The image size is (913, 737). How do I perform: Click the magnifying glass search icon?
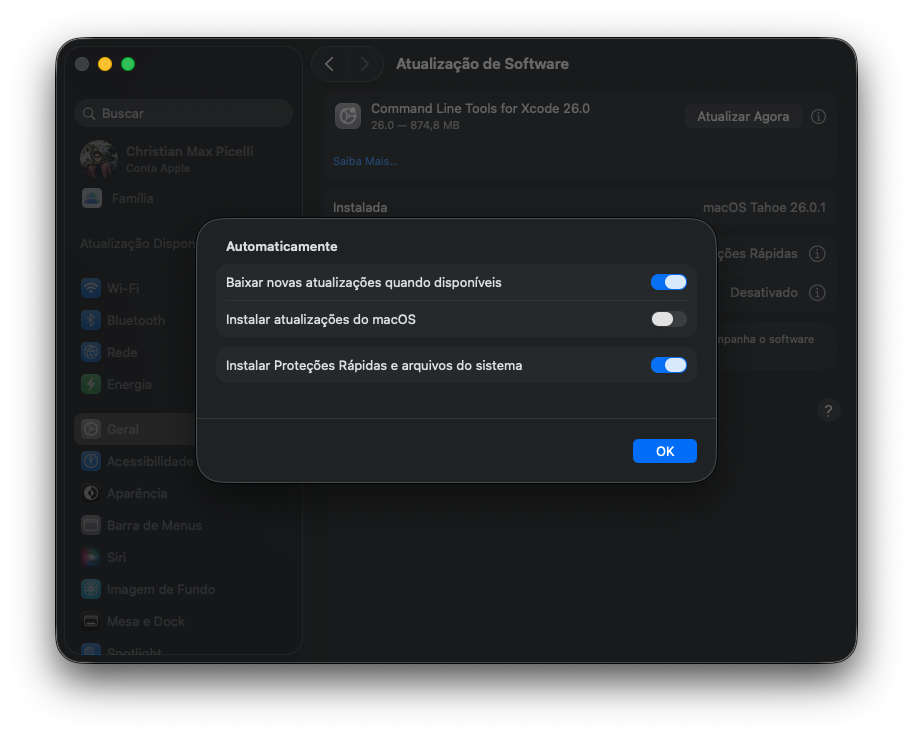click(x=89, y=114)
